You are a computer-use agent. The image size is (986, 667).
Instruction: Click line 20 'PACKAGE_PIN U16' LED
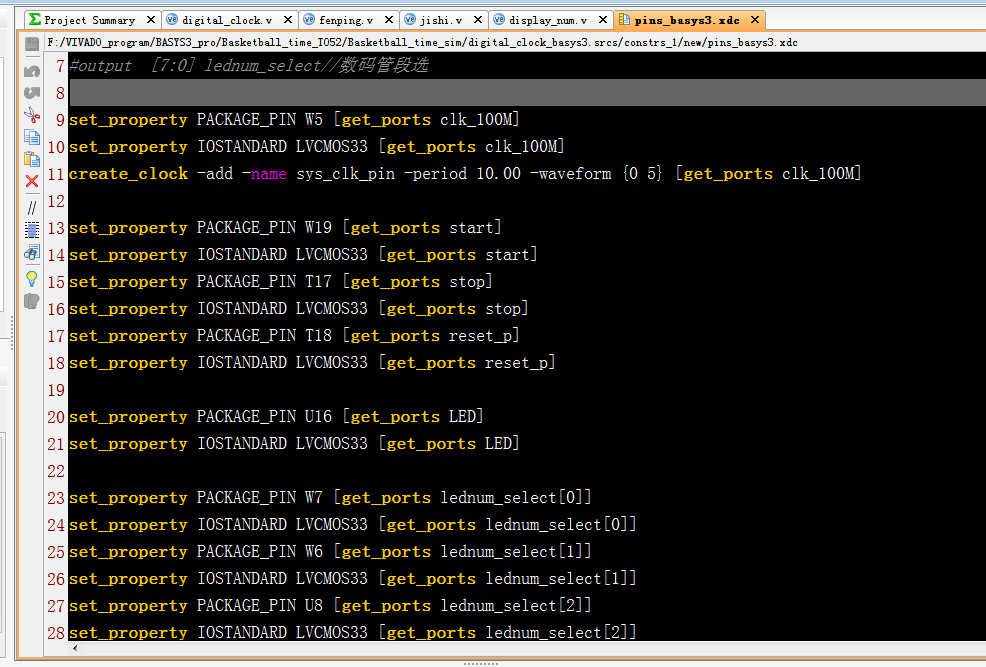277,417
